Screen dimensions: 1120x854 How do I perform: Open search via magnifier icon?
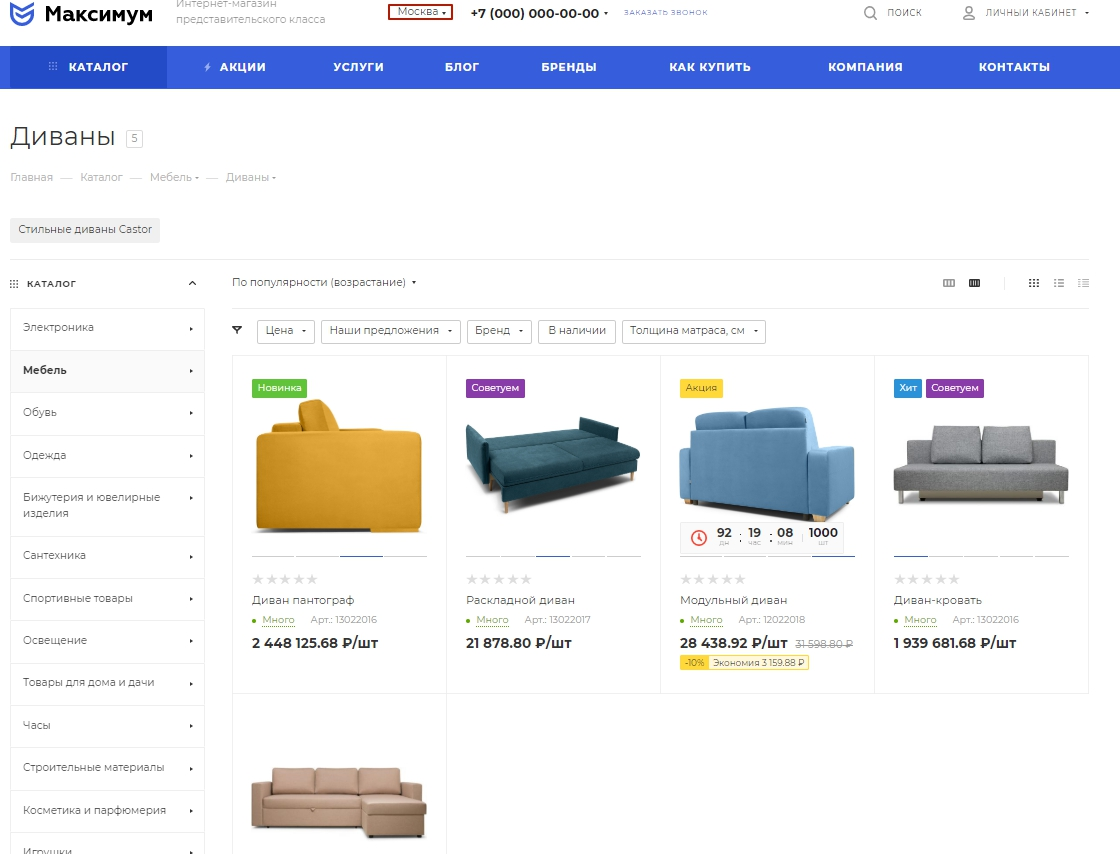pos(870,13)
